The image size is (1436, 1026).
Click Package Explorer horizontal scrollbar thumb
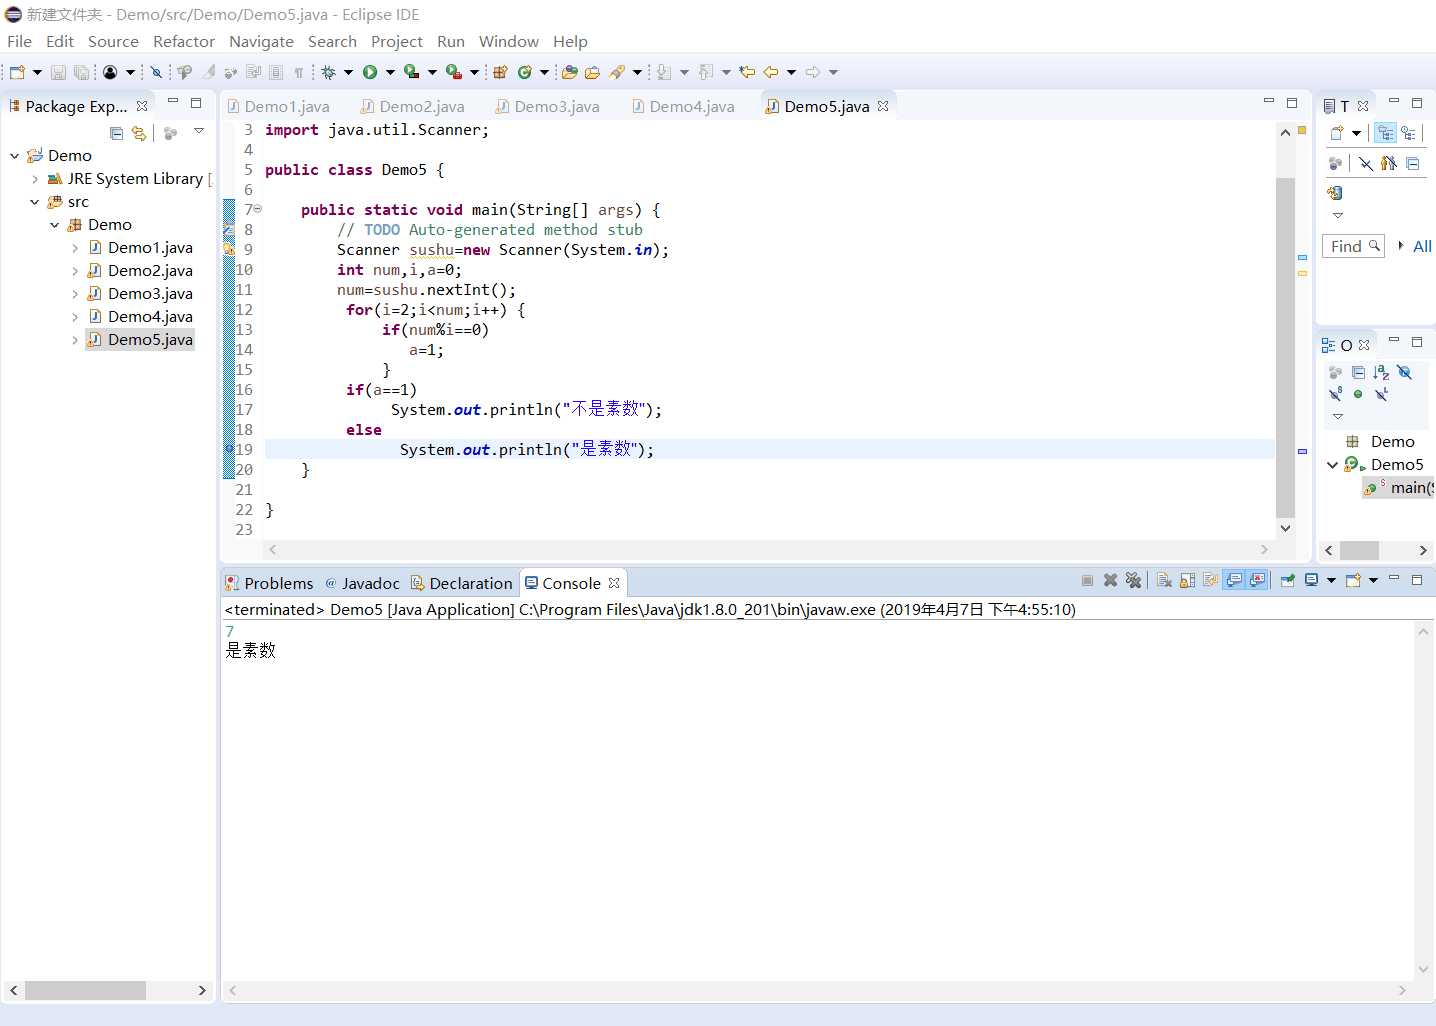(x=86, y=990)
